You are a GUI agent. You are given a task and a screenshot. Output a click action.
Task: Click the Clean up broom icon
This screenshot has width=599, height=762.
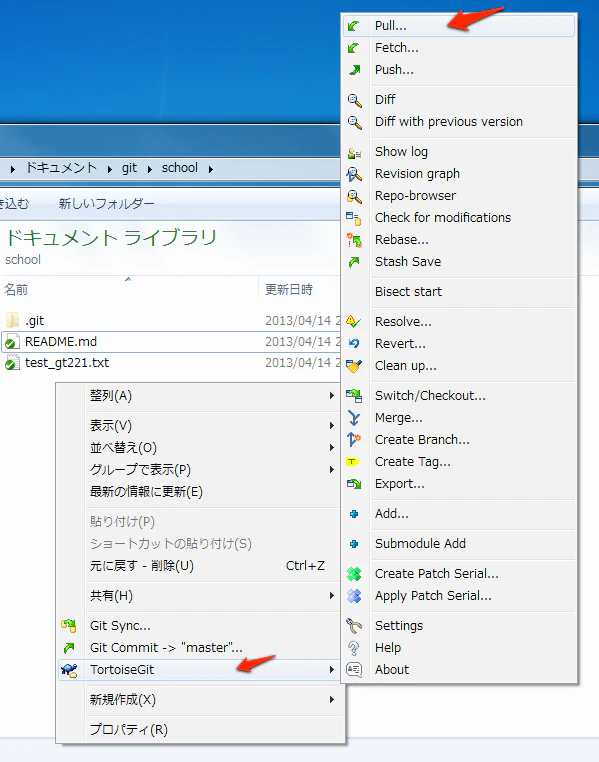(354, 366)
